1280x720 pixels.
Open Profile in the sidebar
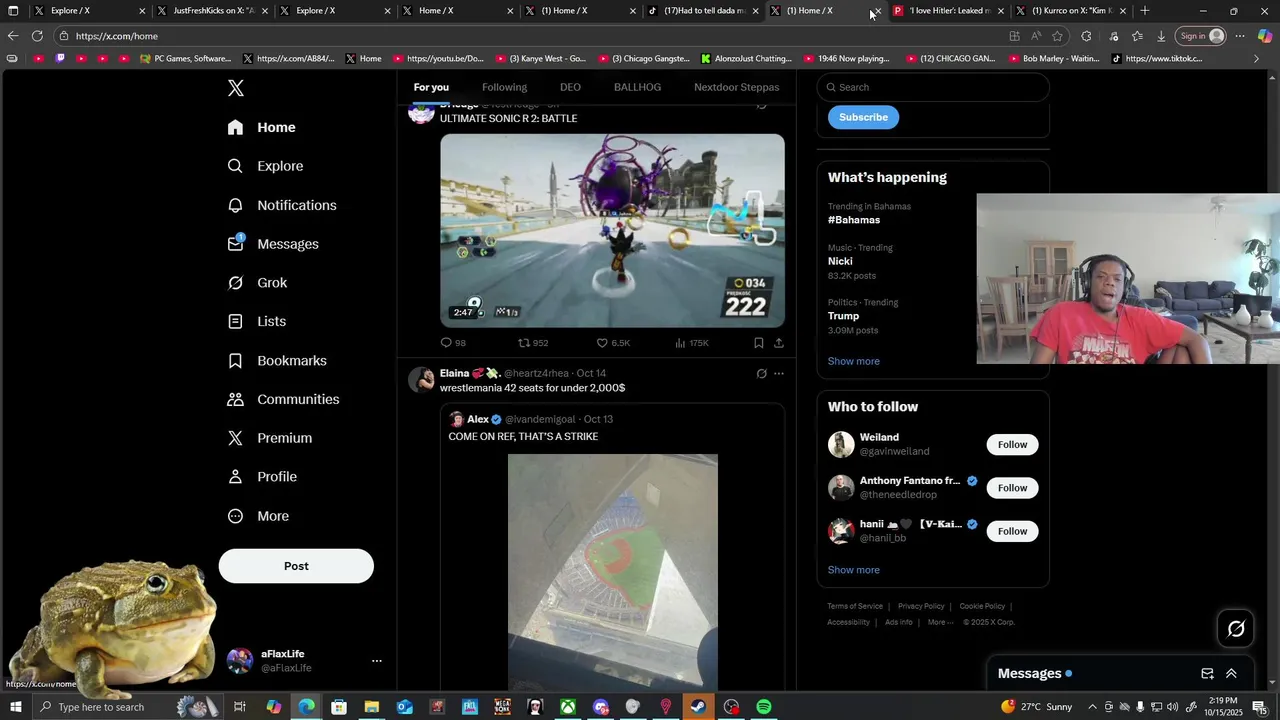click(x=262, y=477)
